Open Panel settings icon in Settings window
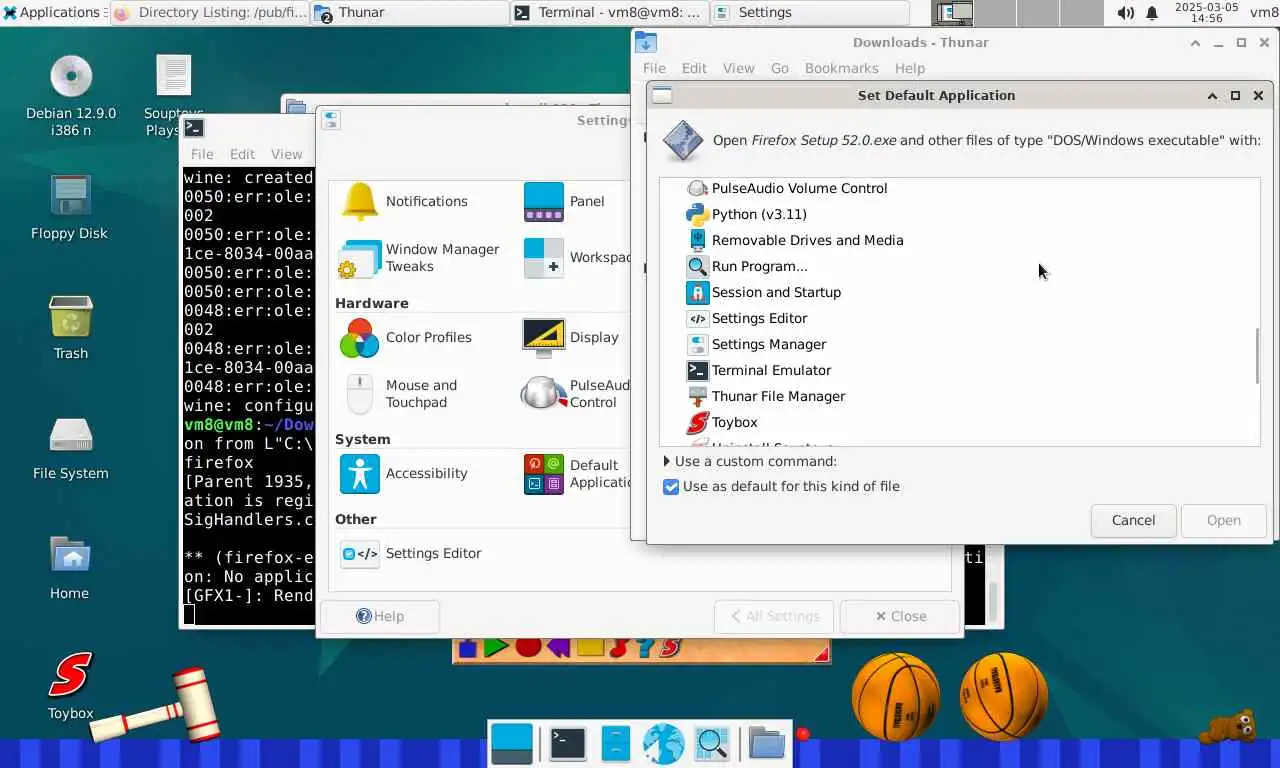 click(543, 201)
